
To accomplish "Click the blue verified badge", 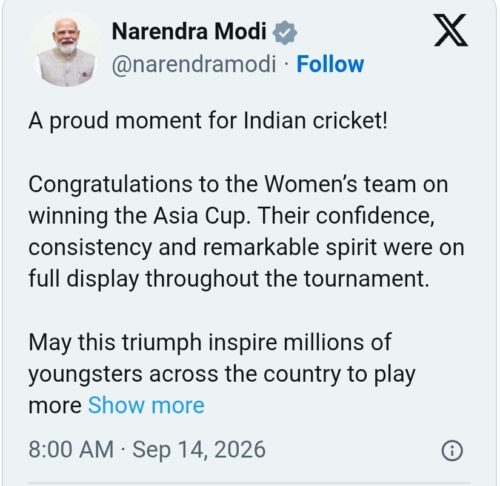I will (x=285, y=32).
